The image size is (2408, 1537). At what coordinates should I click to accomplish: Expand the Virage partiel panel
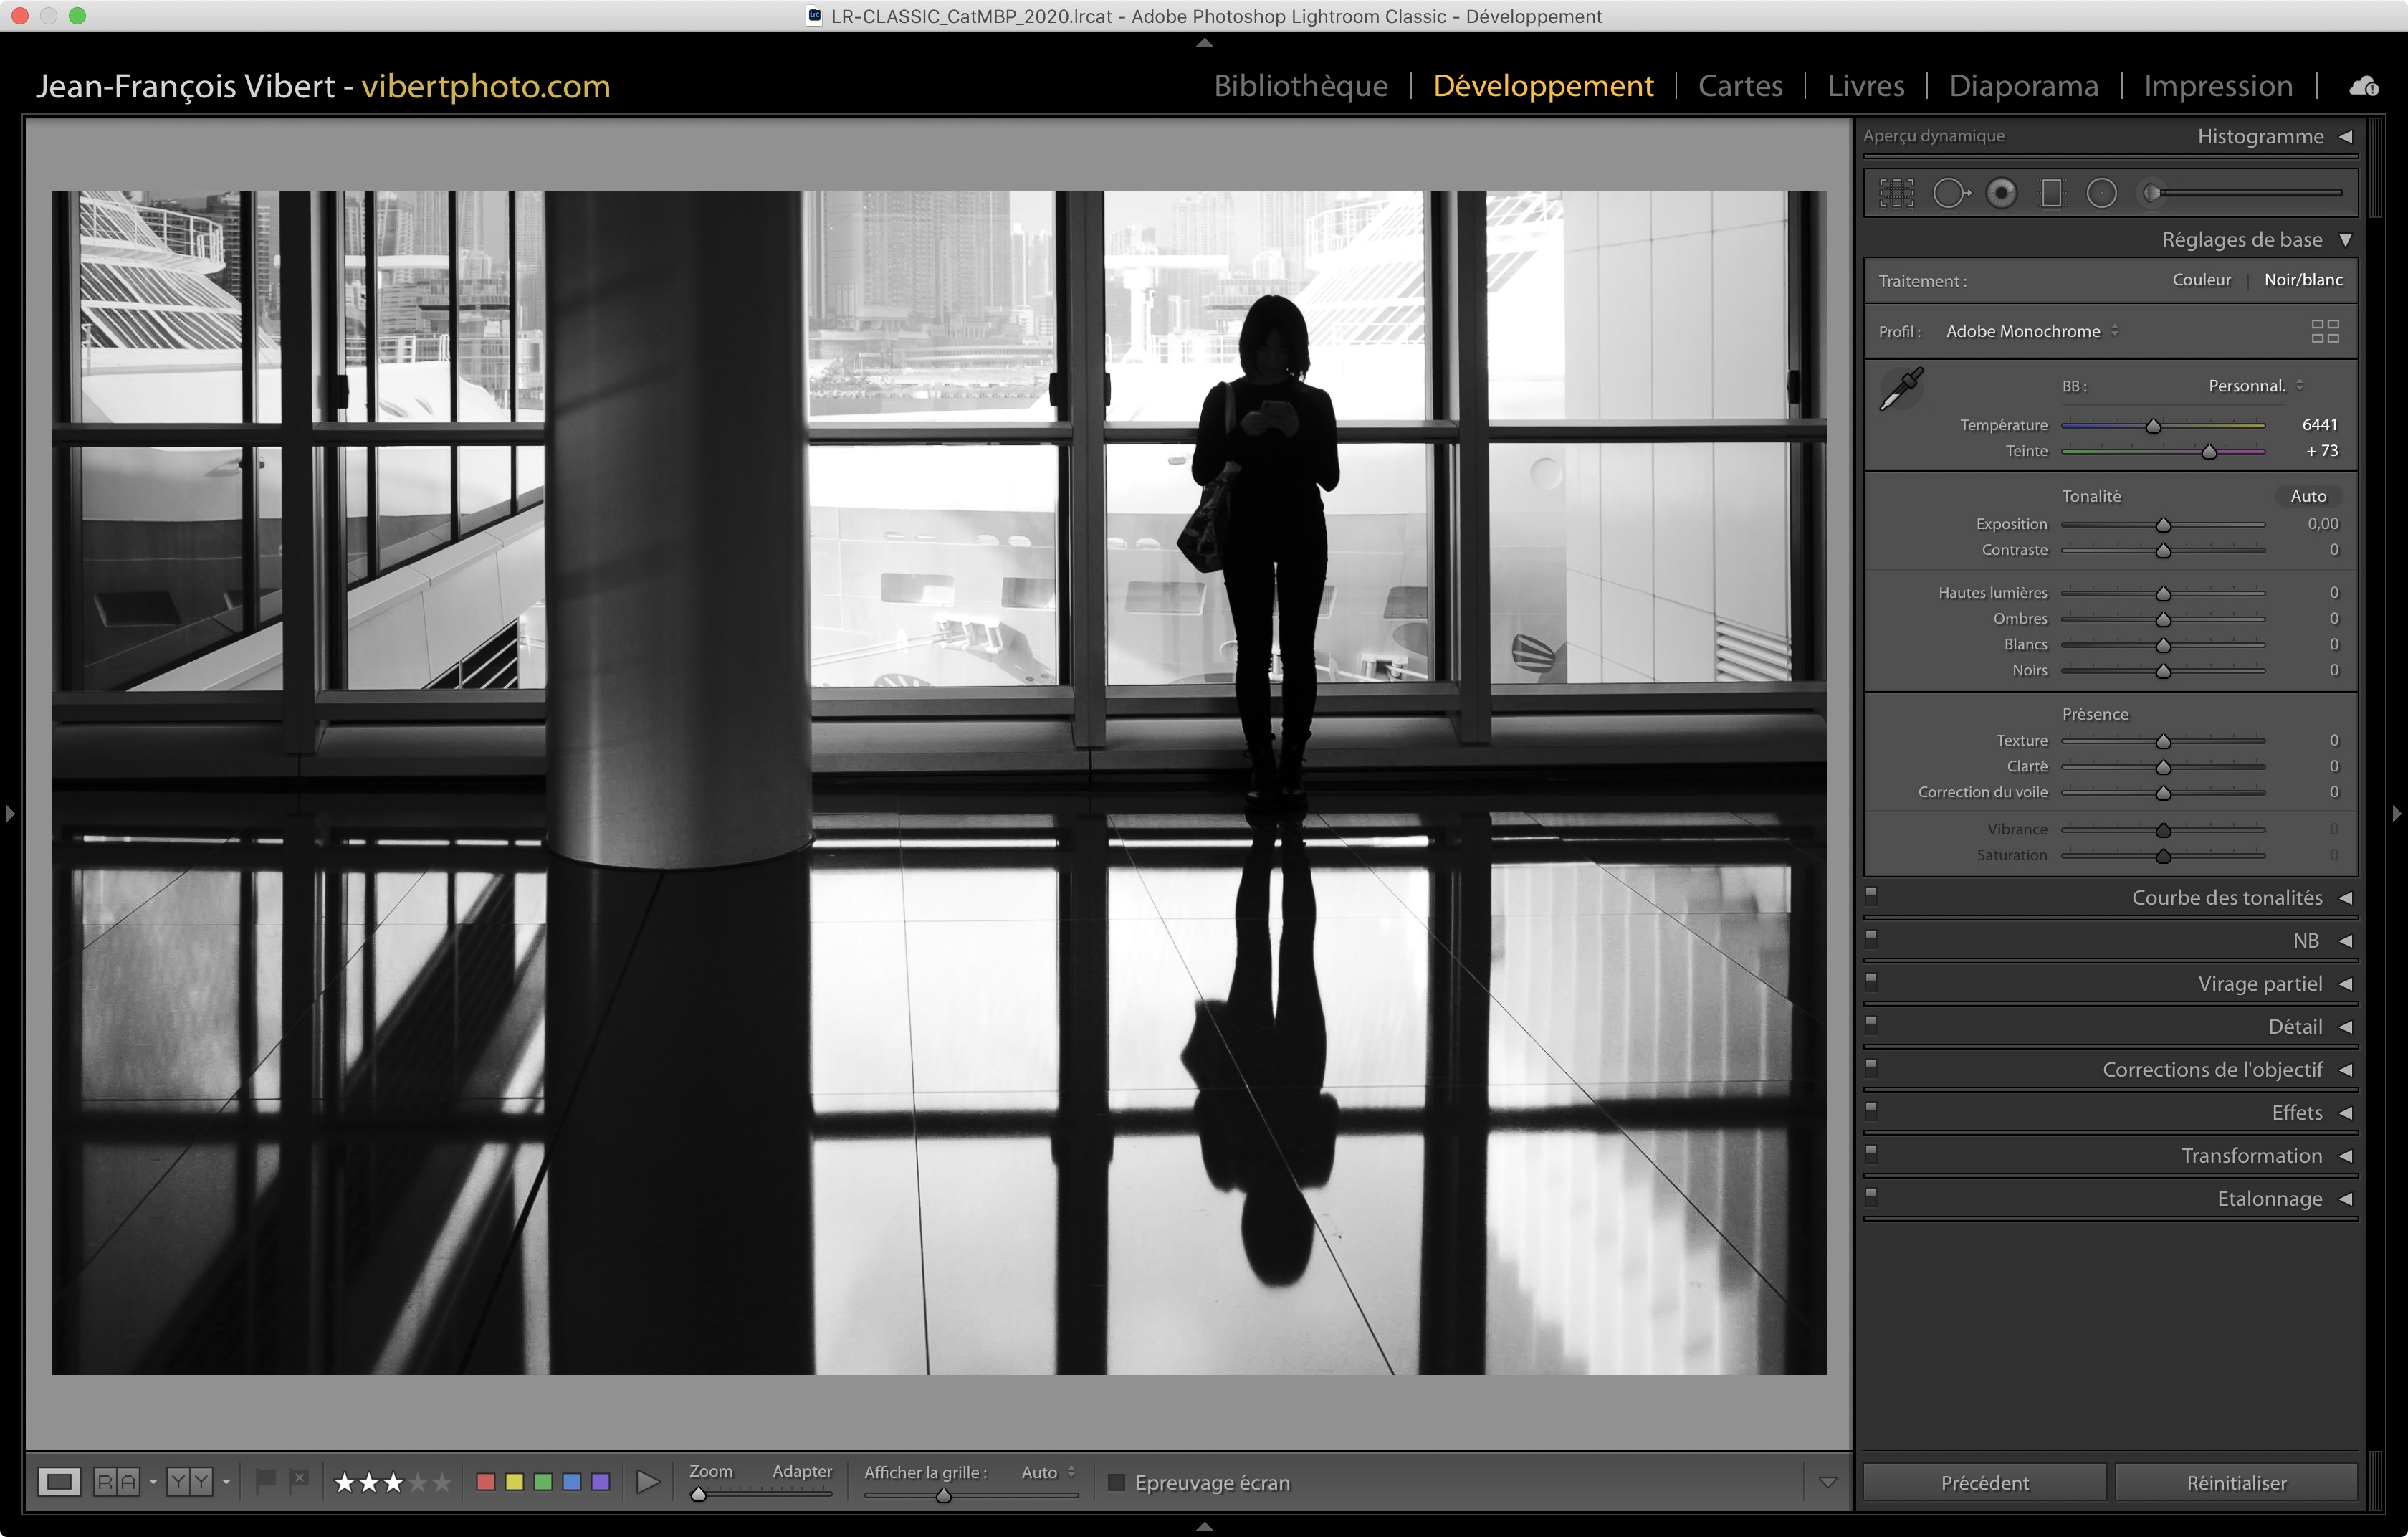tap(2259, 984)
